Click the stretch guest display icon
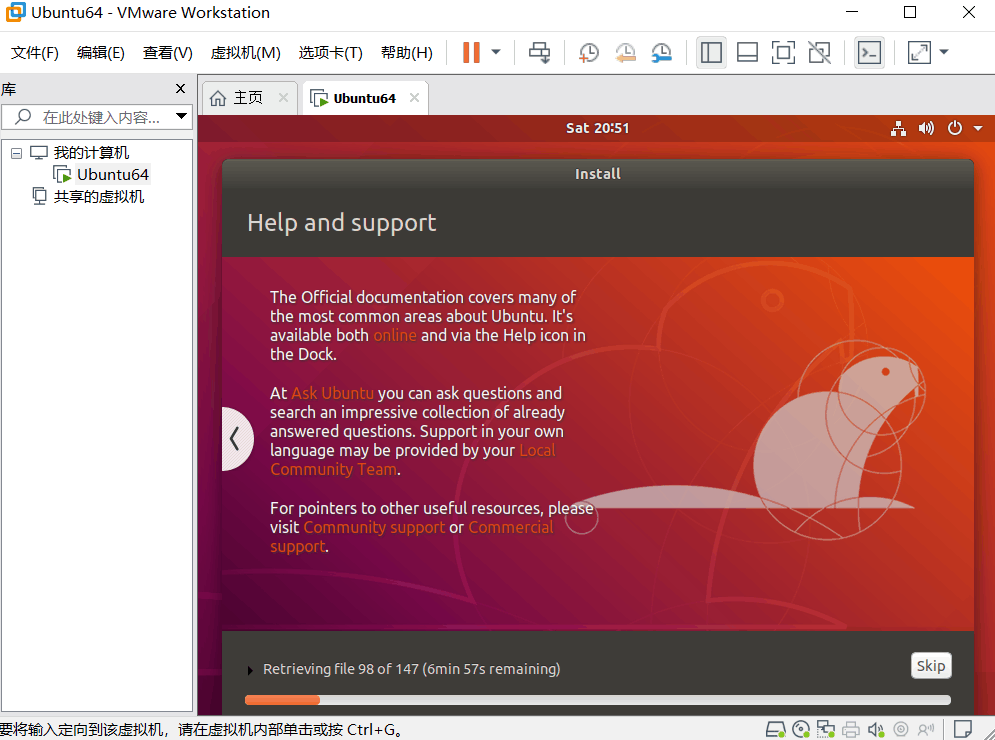The width and height of the screenshot is (995, 740). [919, 52]
